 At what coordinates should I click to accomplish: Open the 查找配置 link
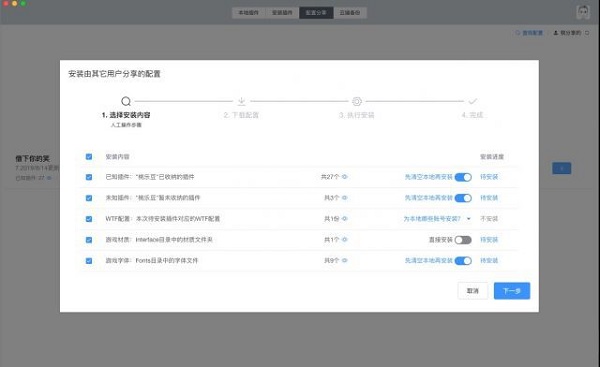[x=532, y=33]
